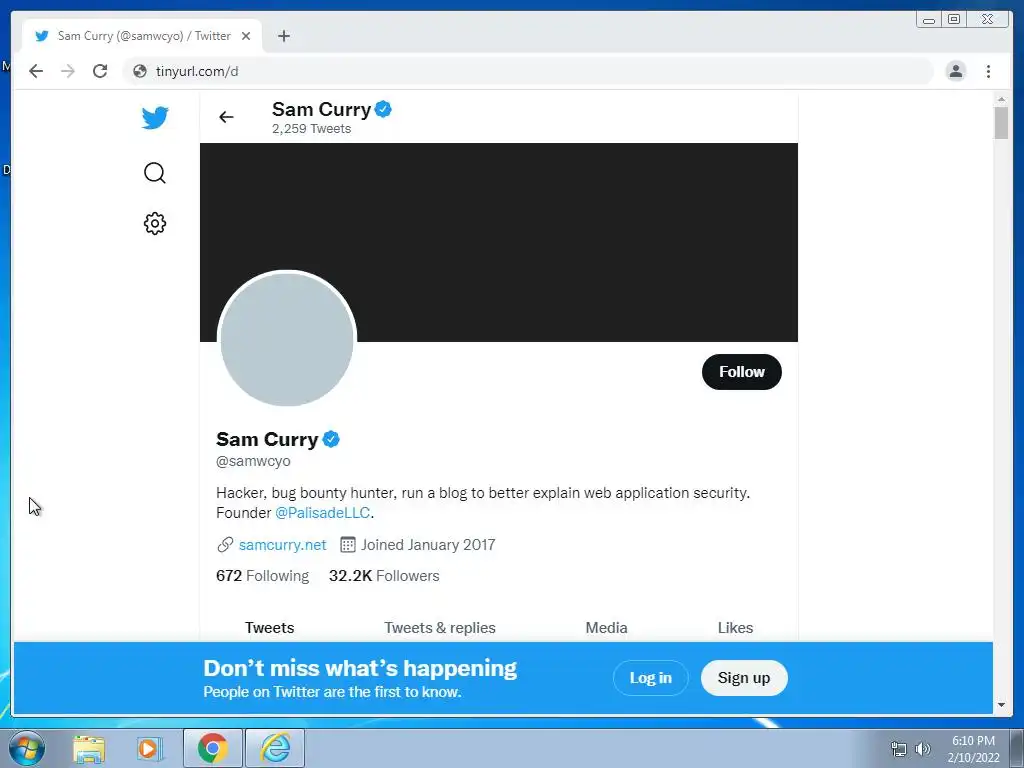Open File Explorer from the taskbar
Screen dimensions: 1024x768
point(89,749)
